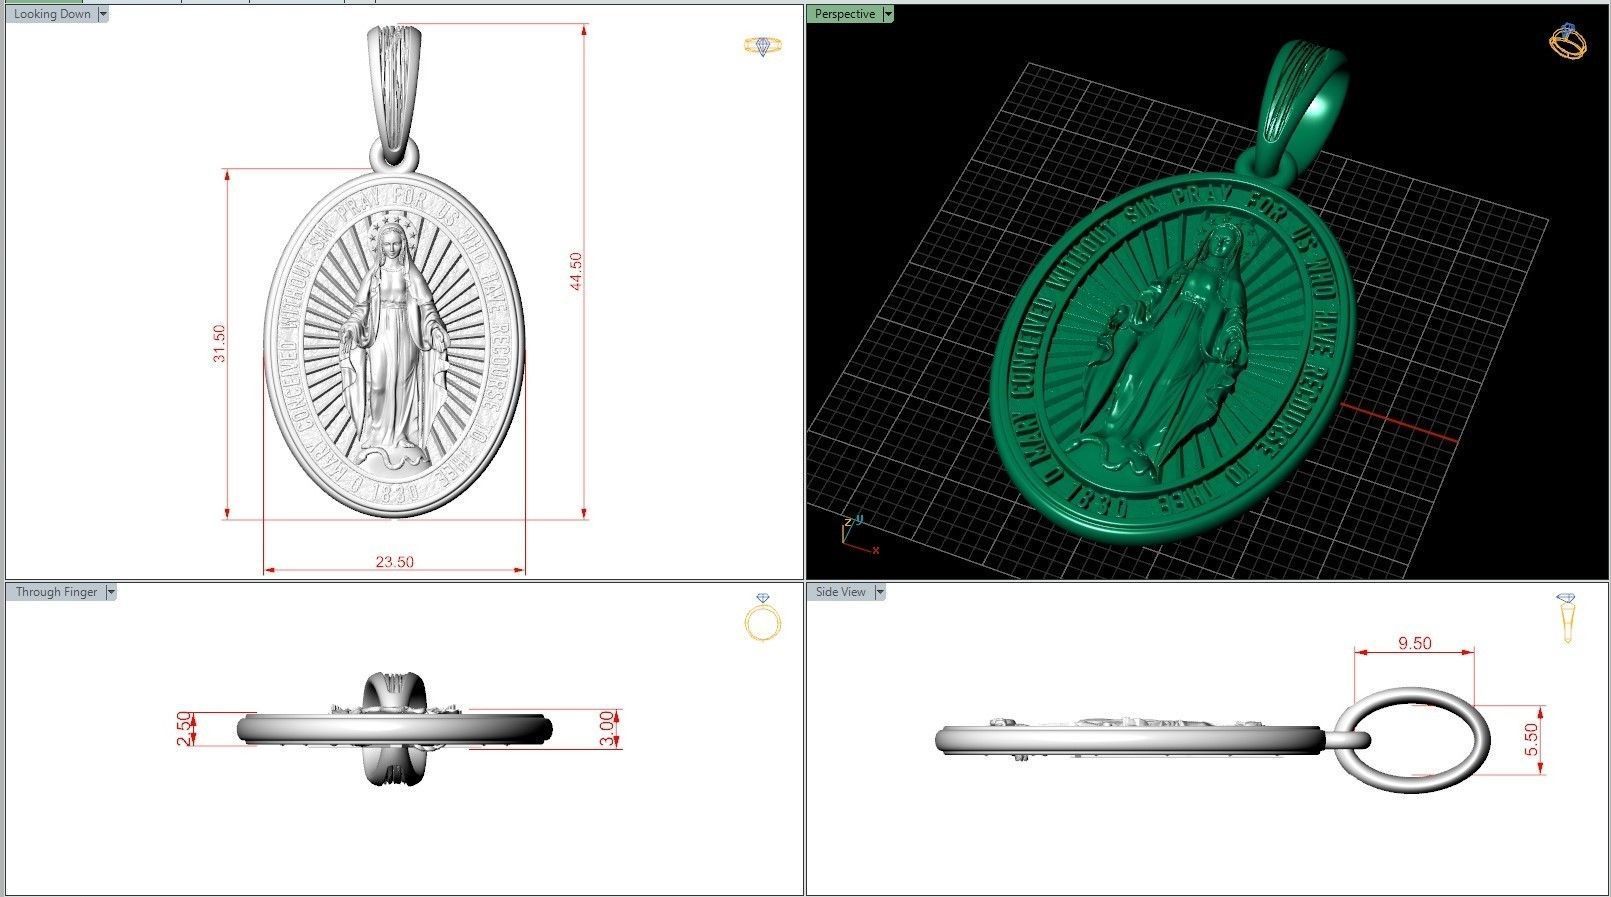Click the XYZ axis indicator in Perspective view
The image size is (1611, 897).
(858, 534)
